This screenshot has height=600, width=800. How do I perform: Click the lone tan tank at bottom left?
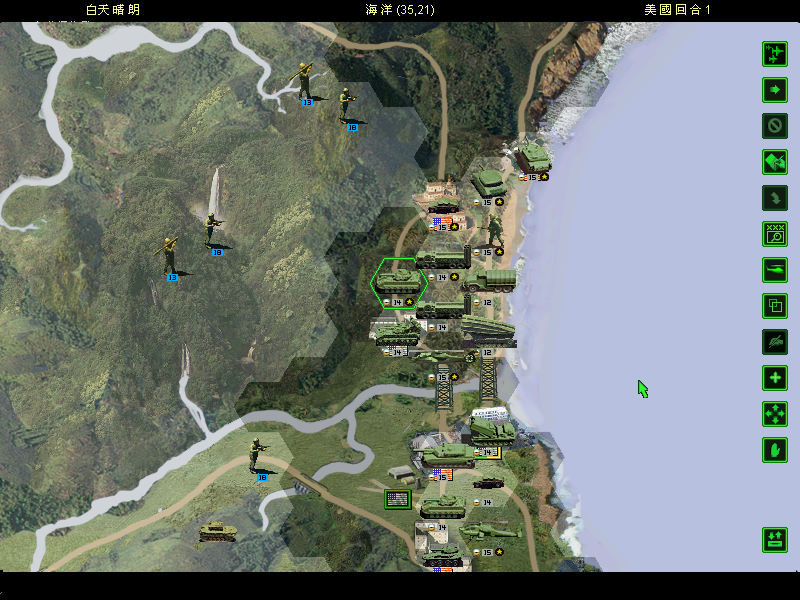(x=216, y=531)
